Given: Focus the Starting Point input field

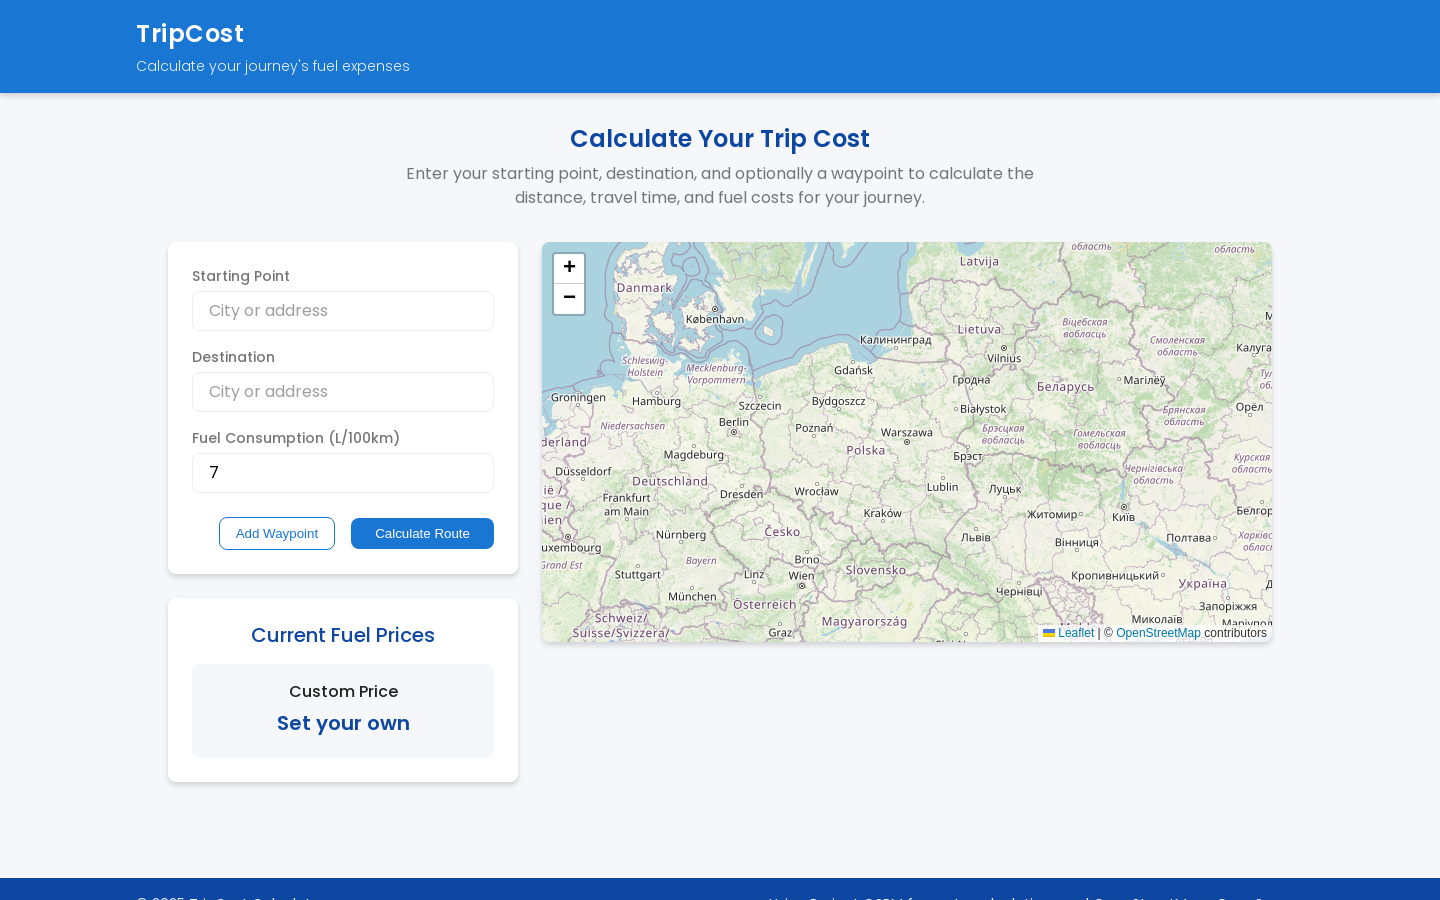Looking at the screenshot, I should (343, 311).
